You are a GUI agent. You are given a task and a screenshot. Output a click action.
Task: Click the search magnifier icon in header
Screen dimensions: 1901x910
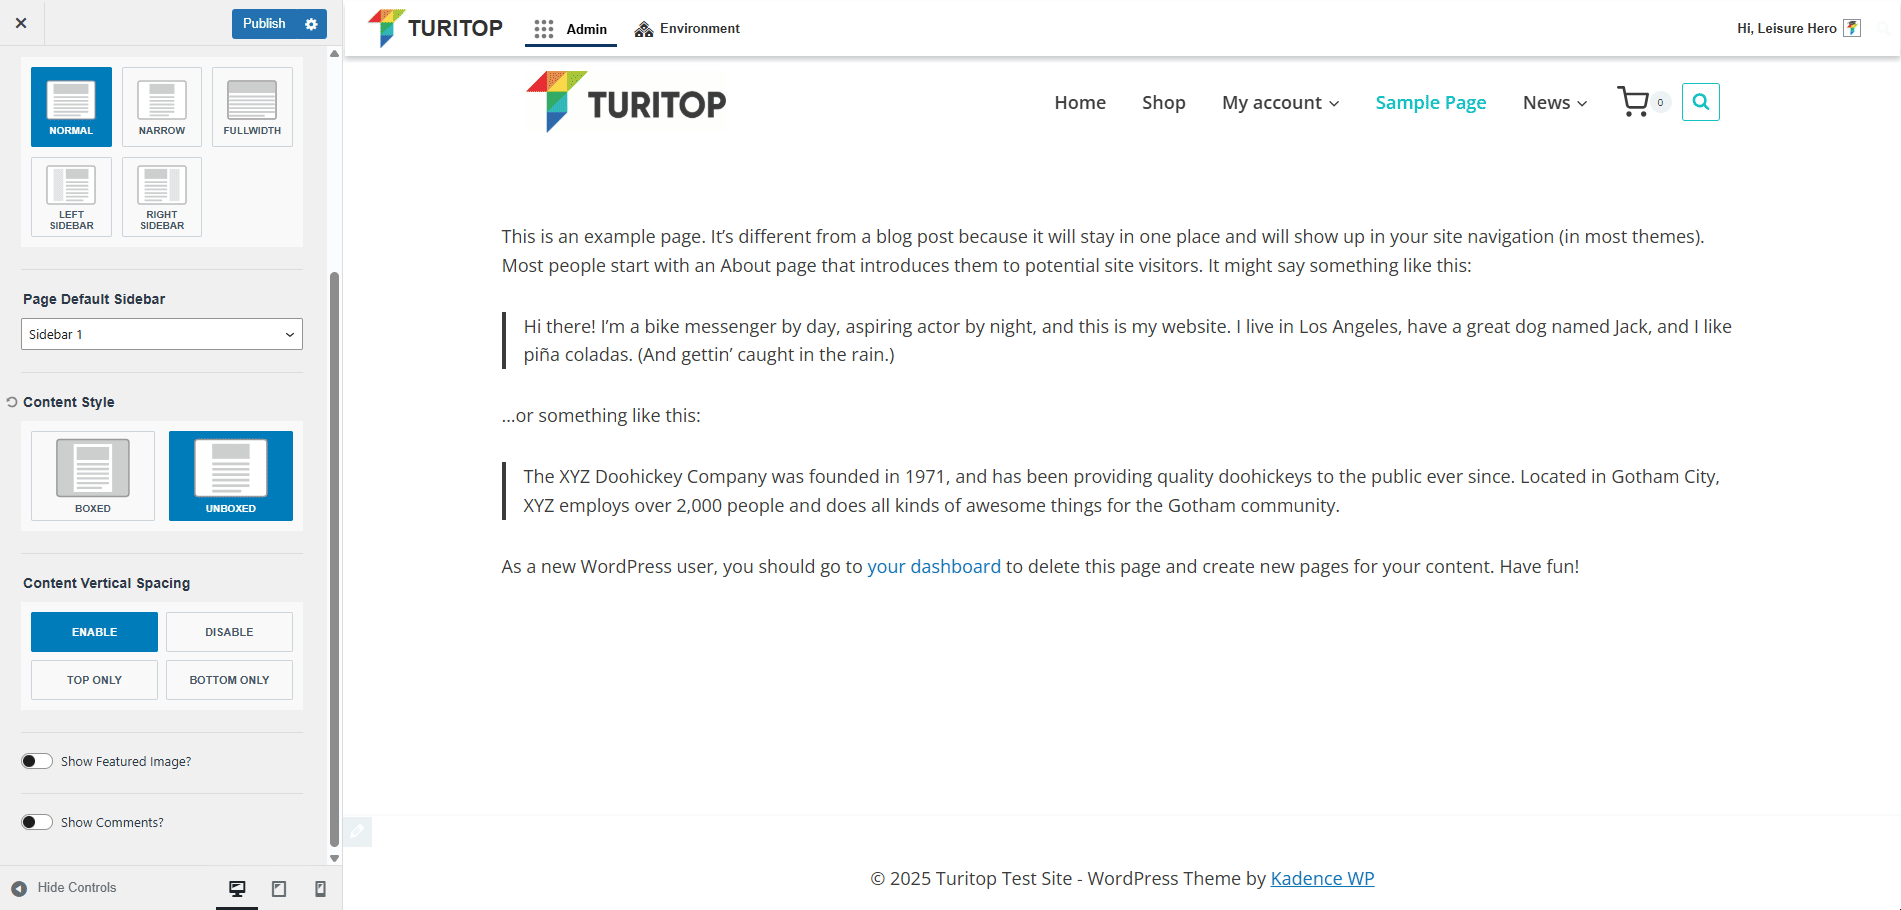pyautogui.click(x=1700, y=102)
